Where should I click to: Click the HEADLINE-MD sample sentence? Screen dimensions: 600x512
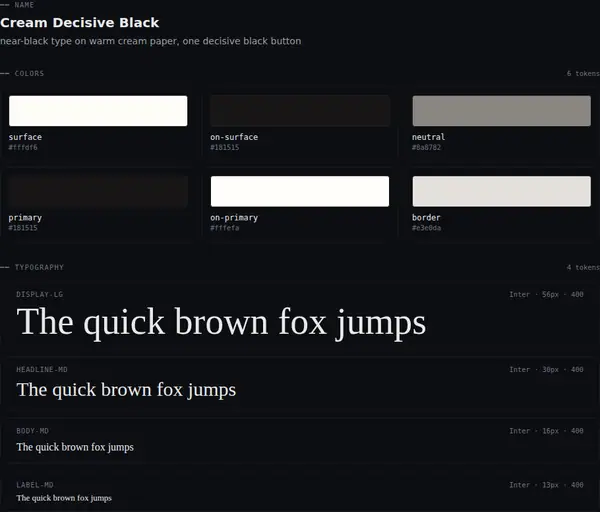tap(126, 390)
